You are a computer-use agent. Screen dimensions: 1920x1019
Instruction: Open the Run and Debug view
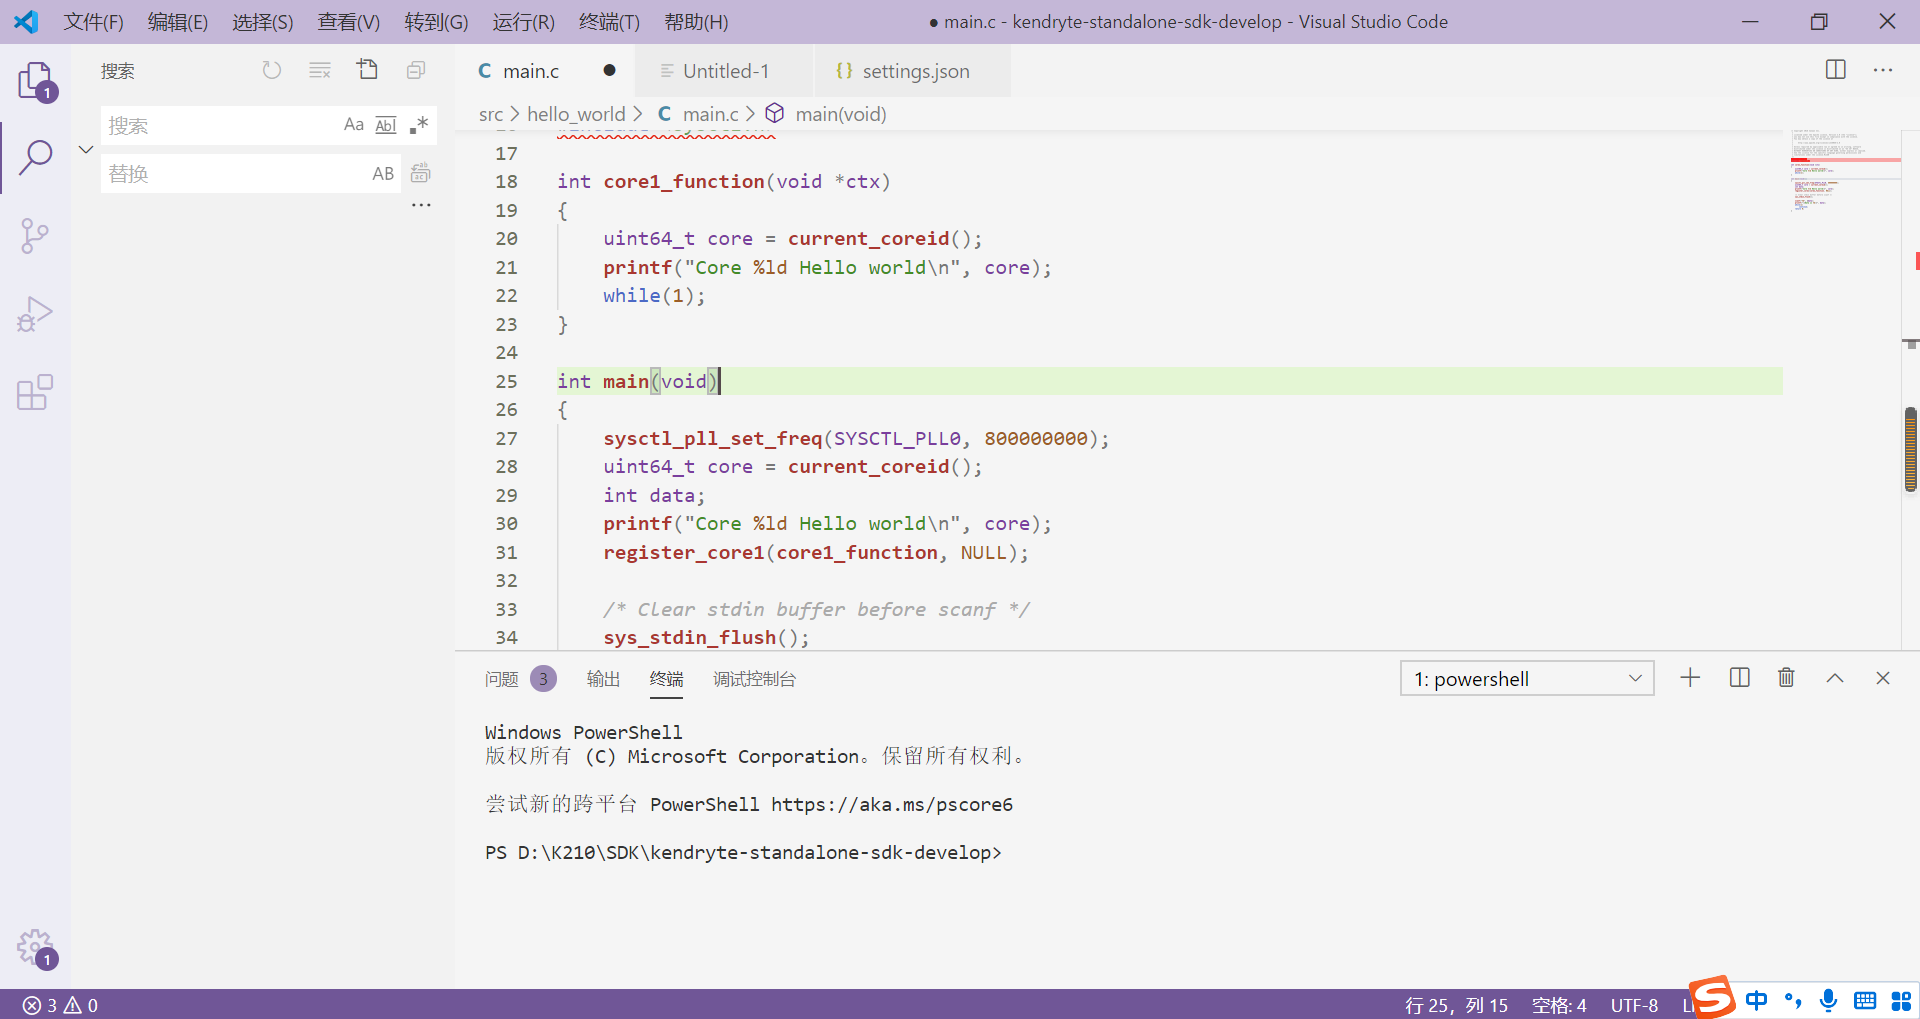click(x=36, y=314)
